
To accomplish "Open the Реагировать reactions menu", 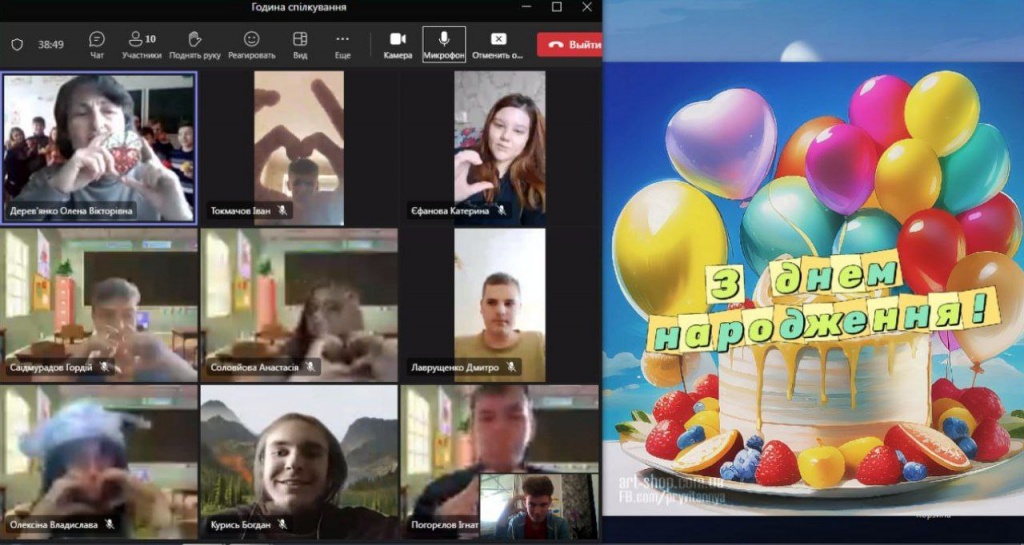I will click(251, 44).
